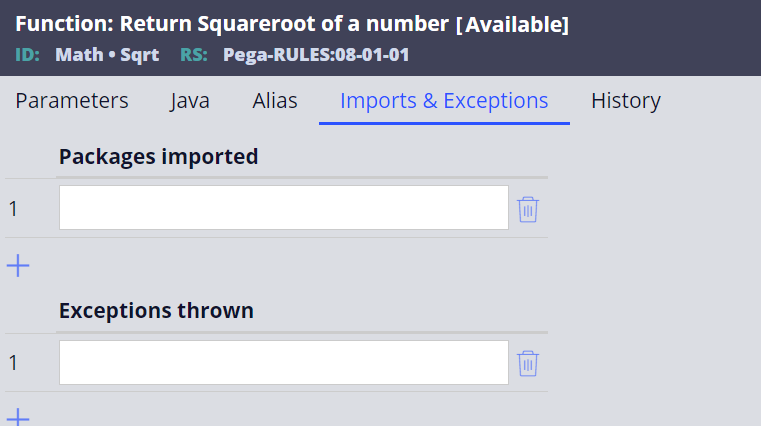
Task: Select the Imports & Exceptions tab
Action: coord(444,101)
